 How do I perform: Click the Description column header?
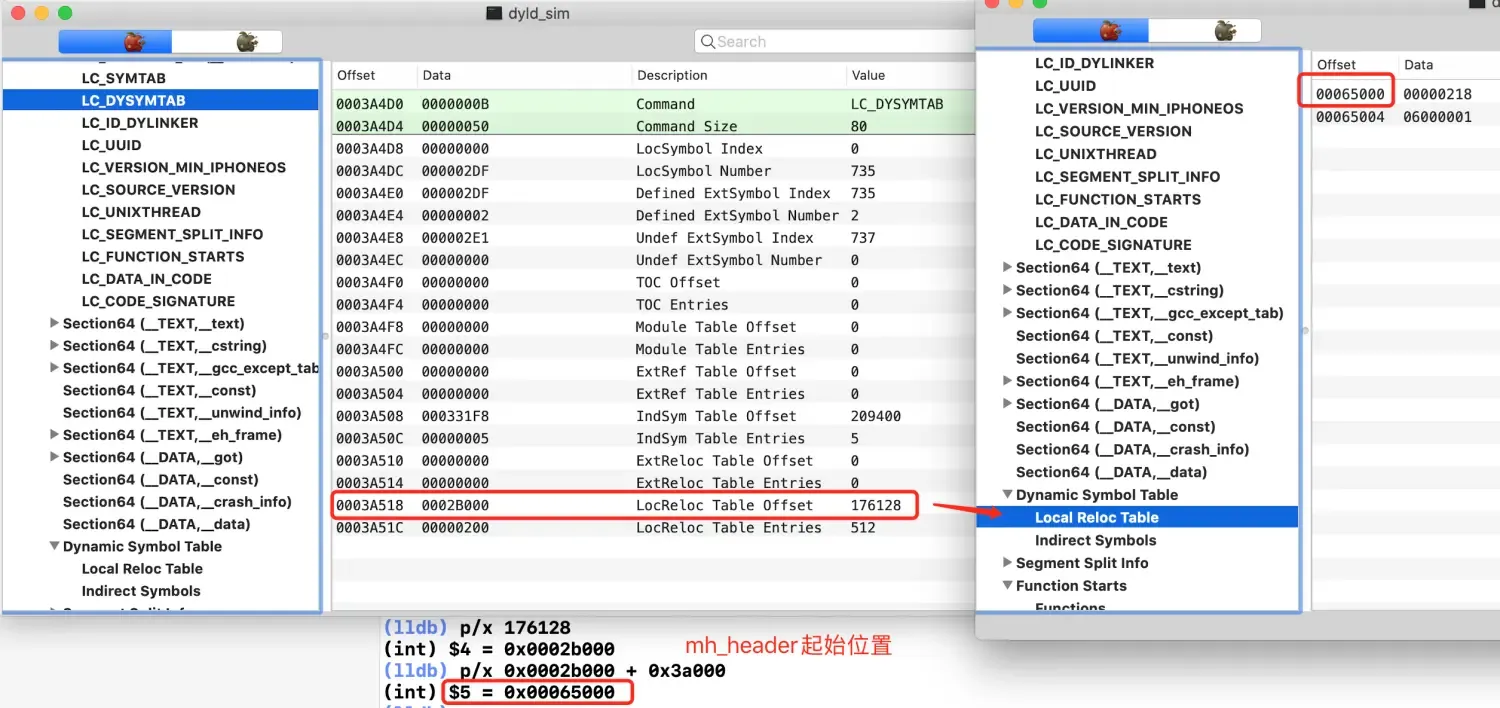[672, 75]
